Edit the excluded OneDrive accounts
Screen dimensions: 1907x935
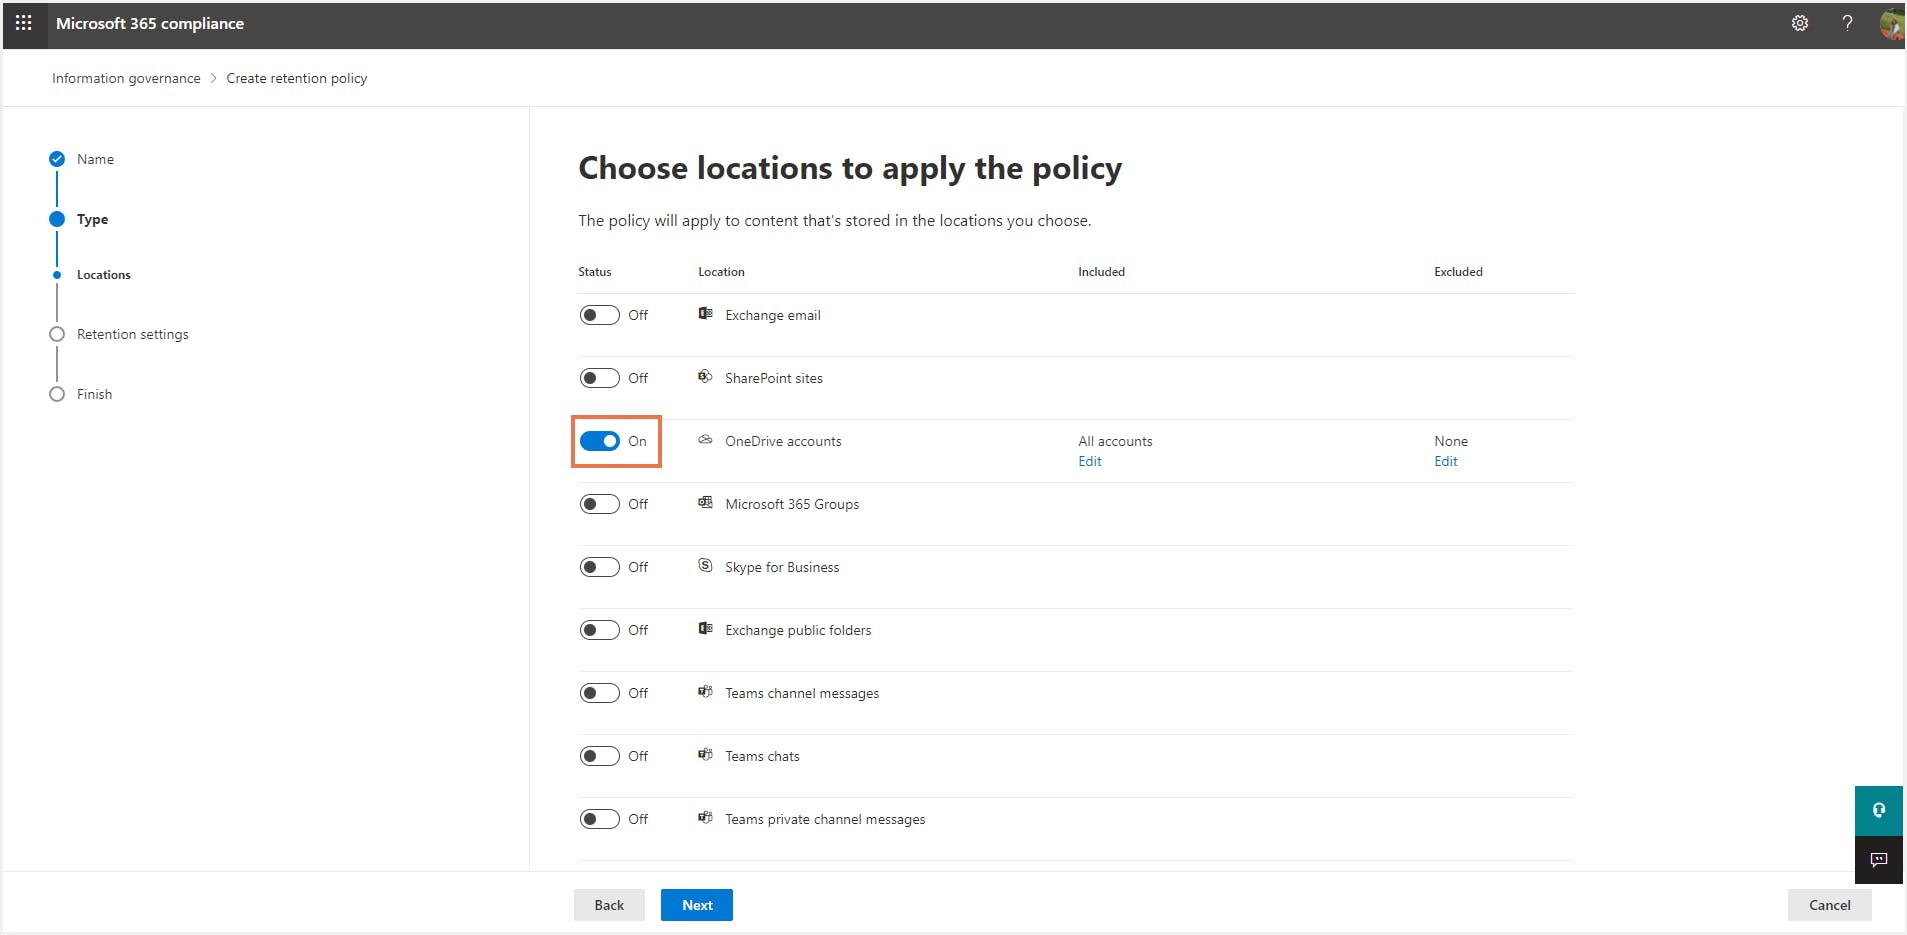pyautogui.click(x=1445, y=461)
